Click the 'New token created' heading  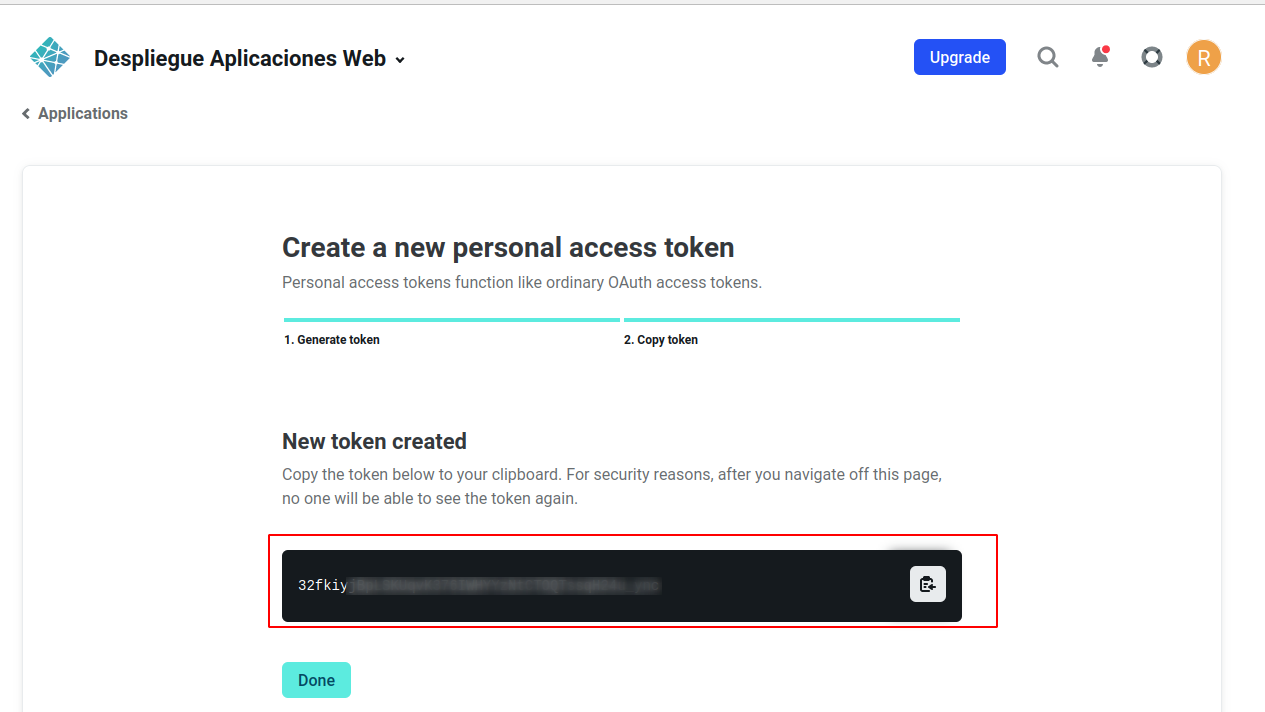374,441
